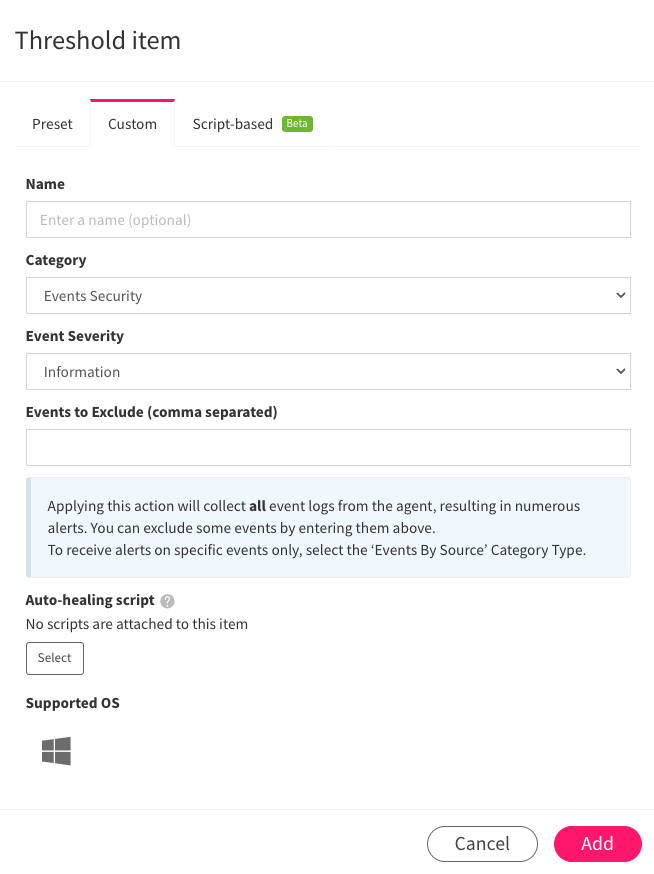Click the Event Severity field label

click(x=75, y=336)
